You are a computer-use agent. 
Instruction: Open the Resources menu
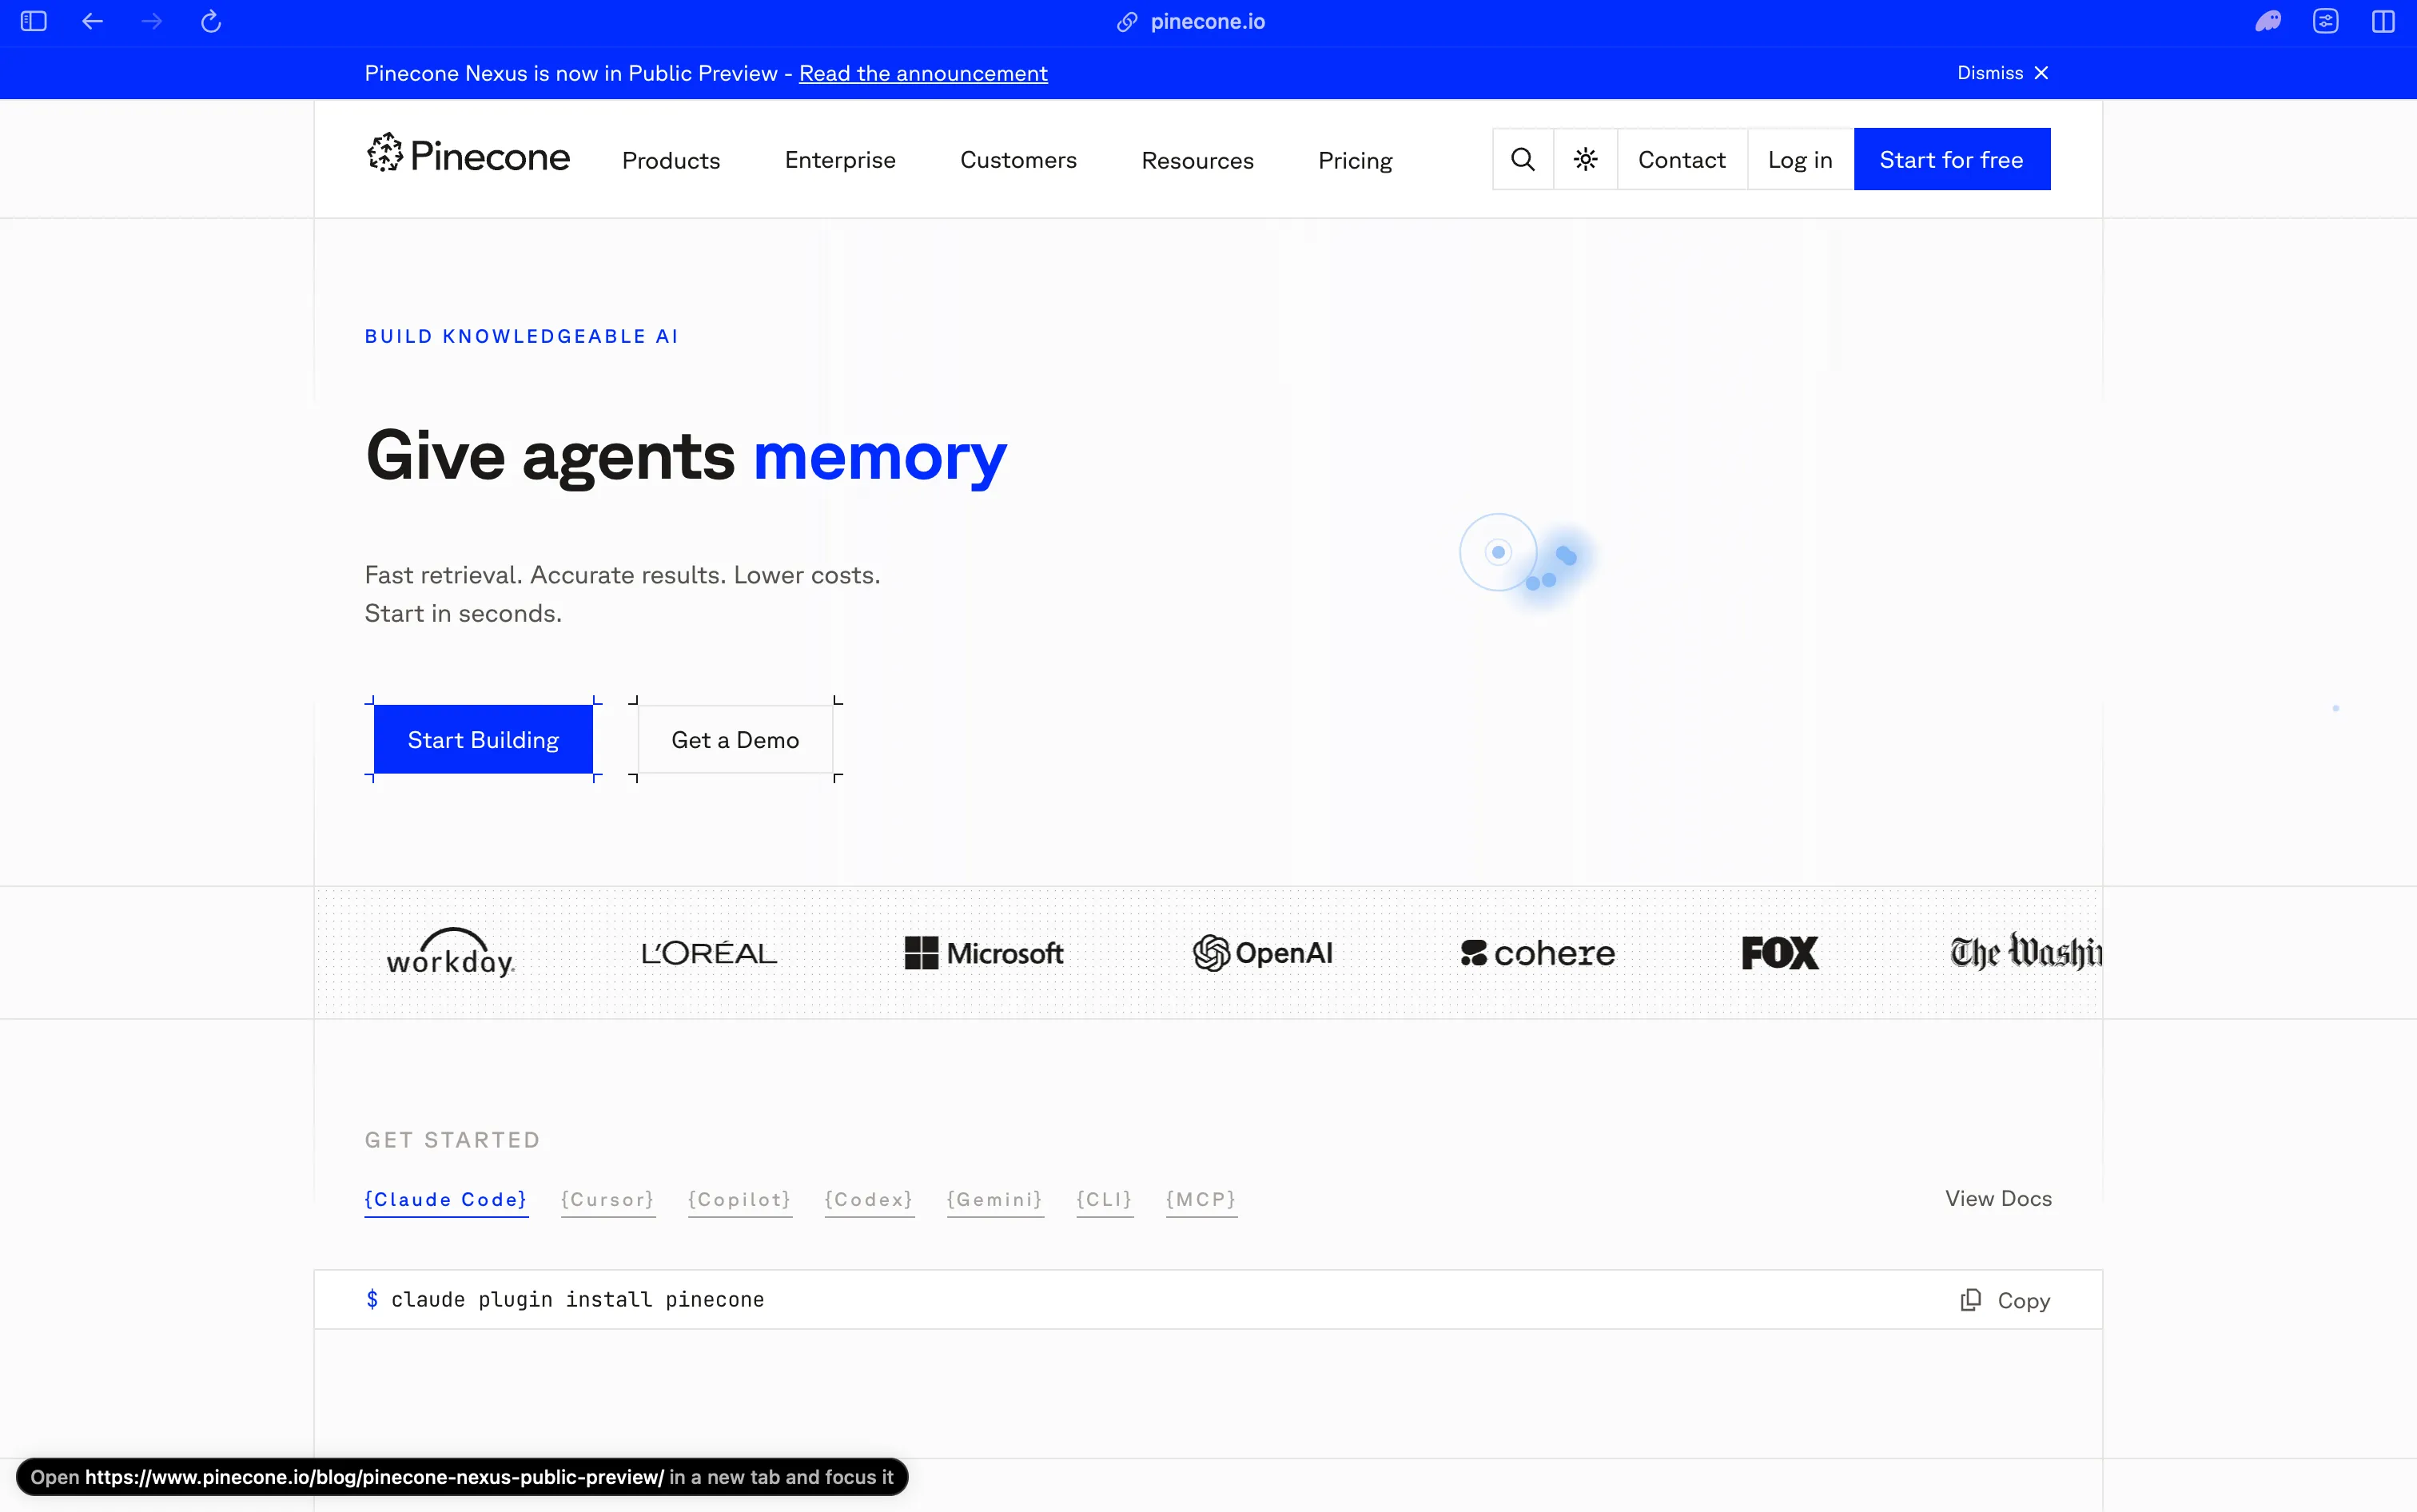coord(1197,160)
